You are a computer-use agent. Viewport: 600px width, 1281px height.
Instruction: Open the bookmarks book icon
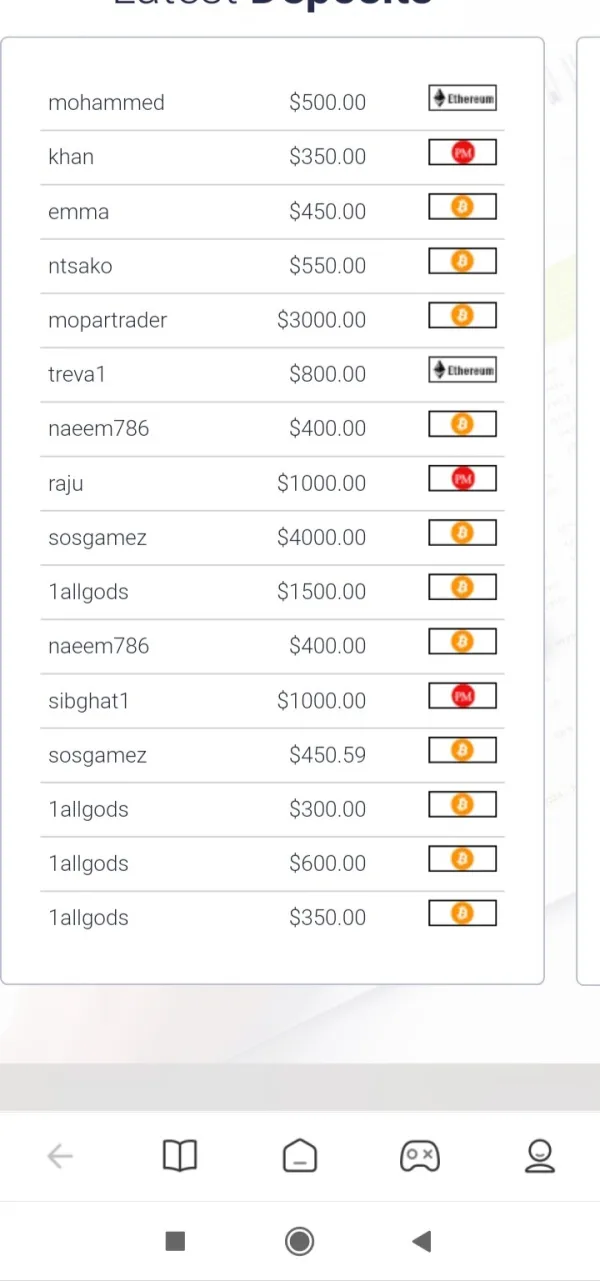[x=180, y=1156]
